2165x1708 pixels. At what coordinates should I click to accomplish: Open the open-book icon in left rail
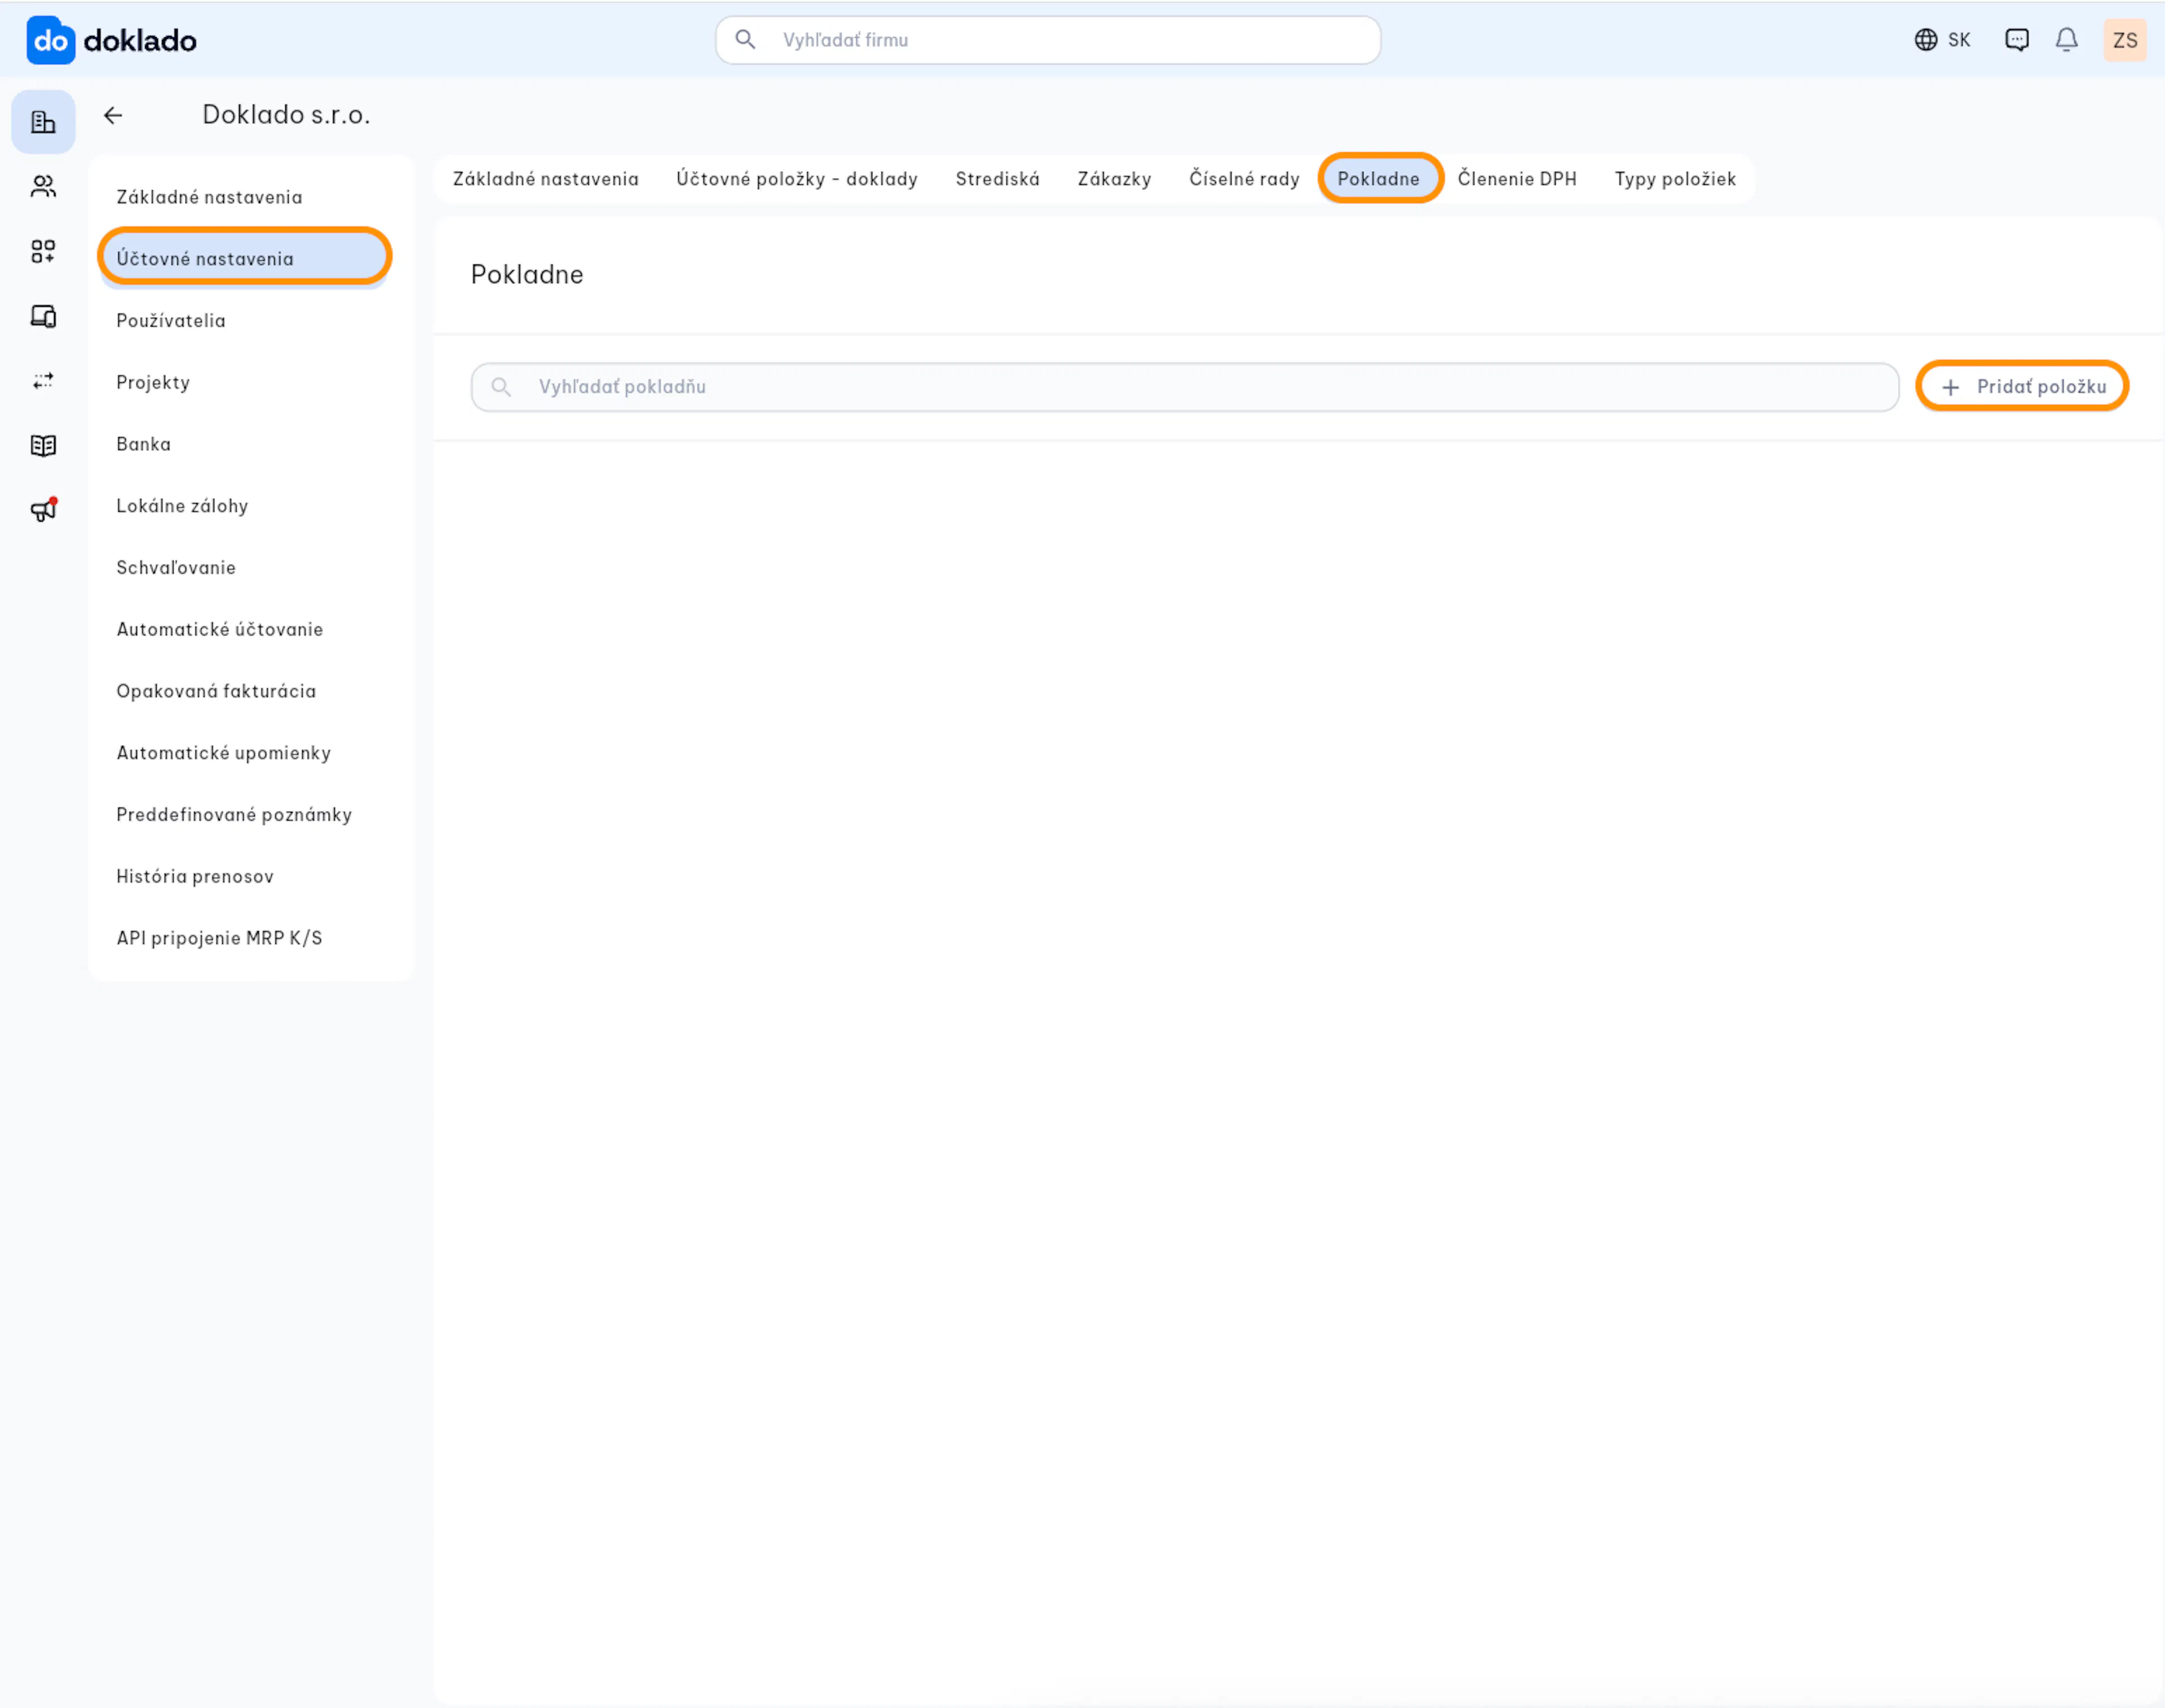[43, 445]
